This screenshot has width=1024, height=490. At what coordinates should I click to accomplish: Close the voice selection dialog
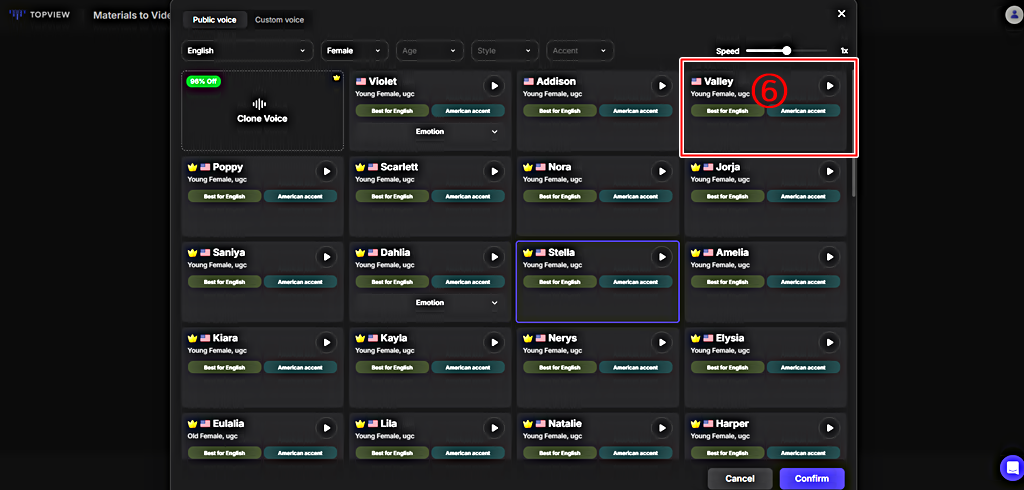coord(841,13)
